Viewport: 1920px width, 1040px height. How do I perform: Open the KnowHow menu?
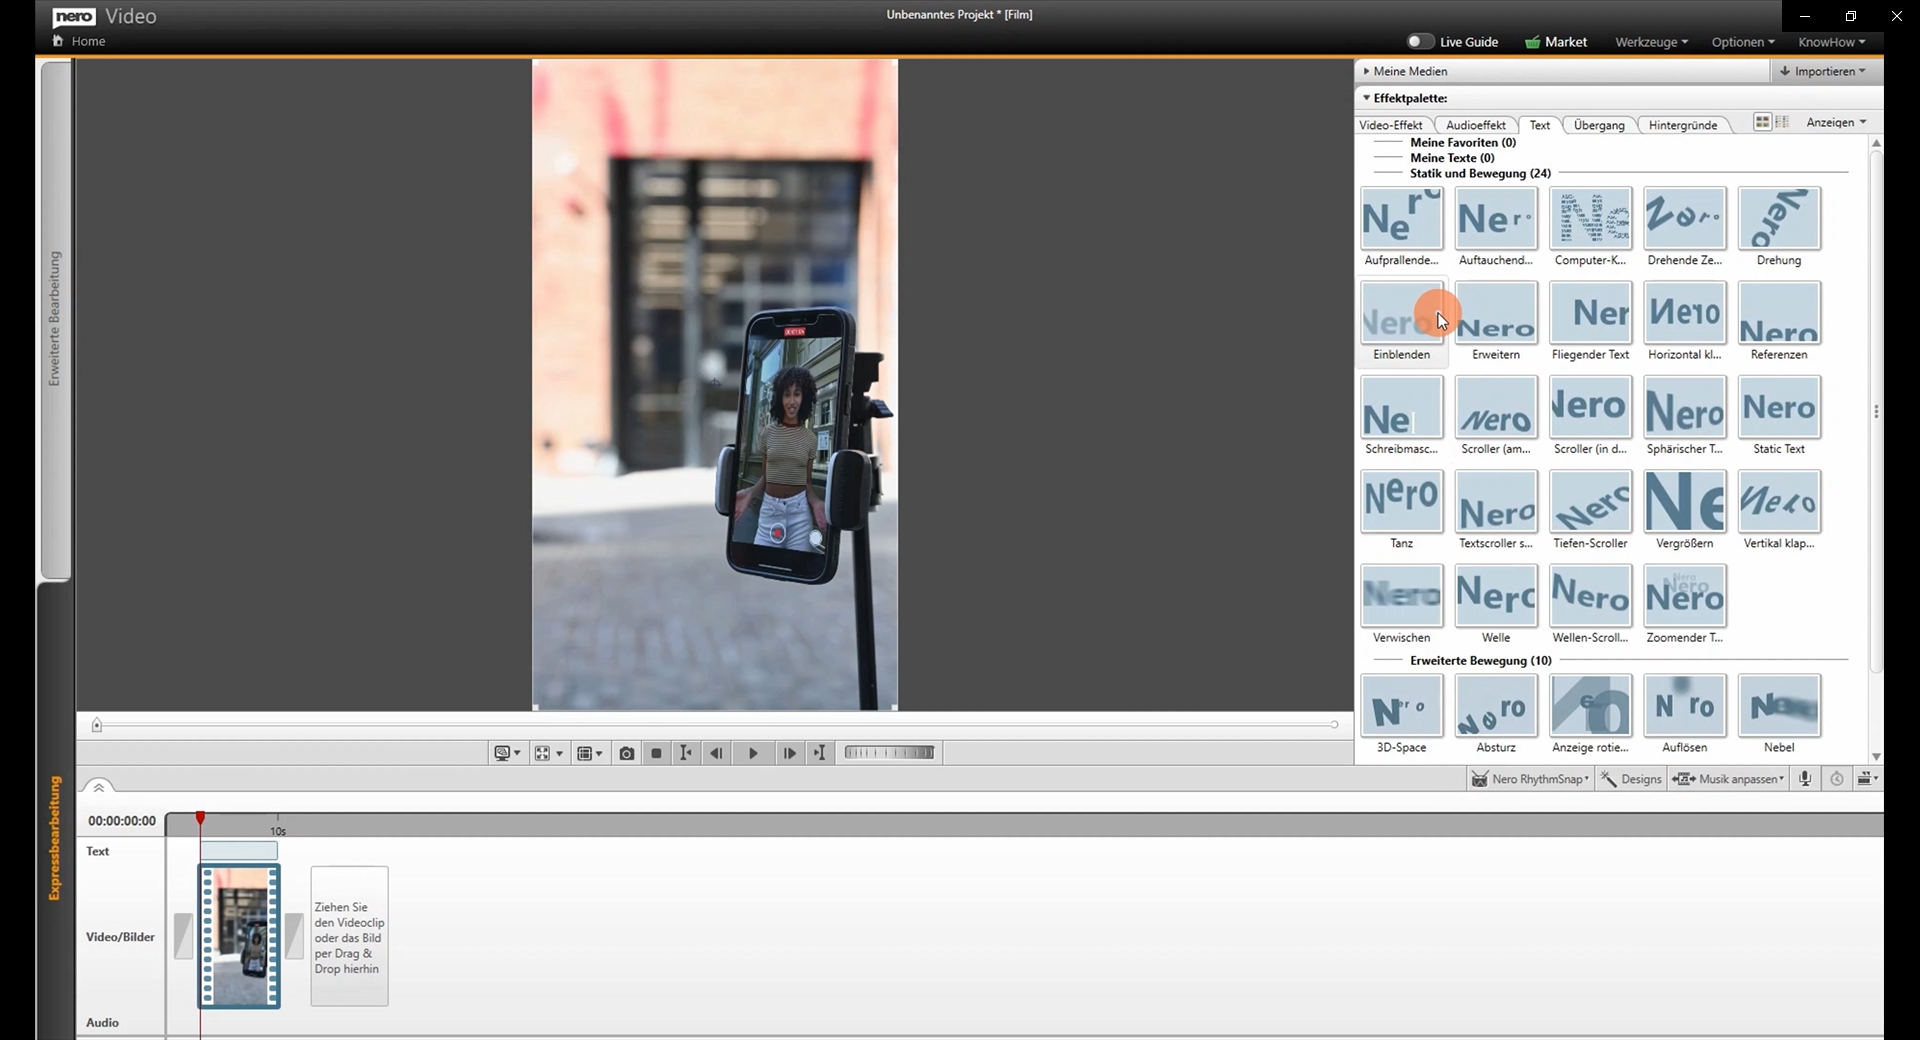(x=1832, y=42)
